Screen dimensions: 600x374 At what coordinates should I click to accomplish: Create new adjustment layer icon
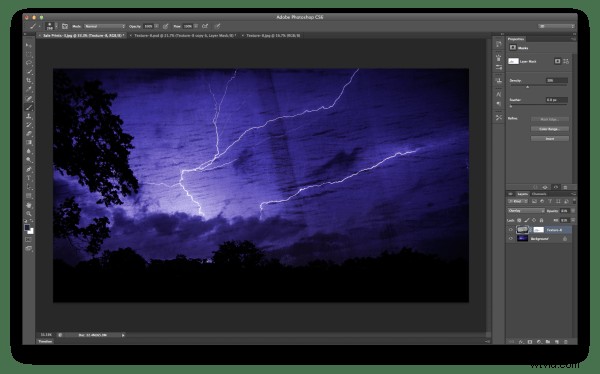[x=539, y=341]
